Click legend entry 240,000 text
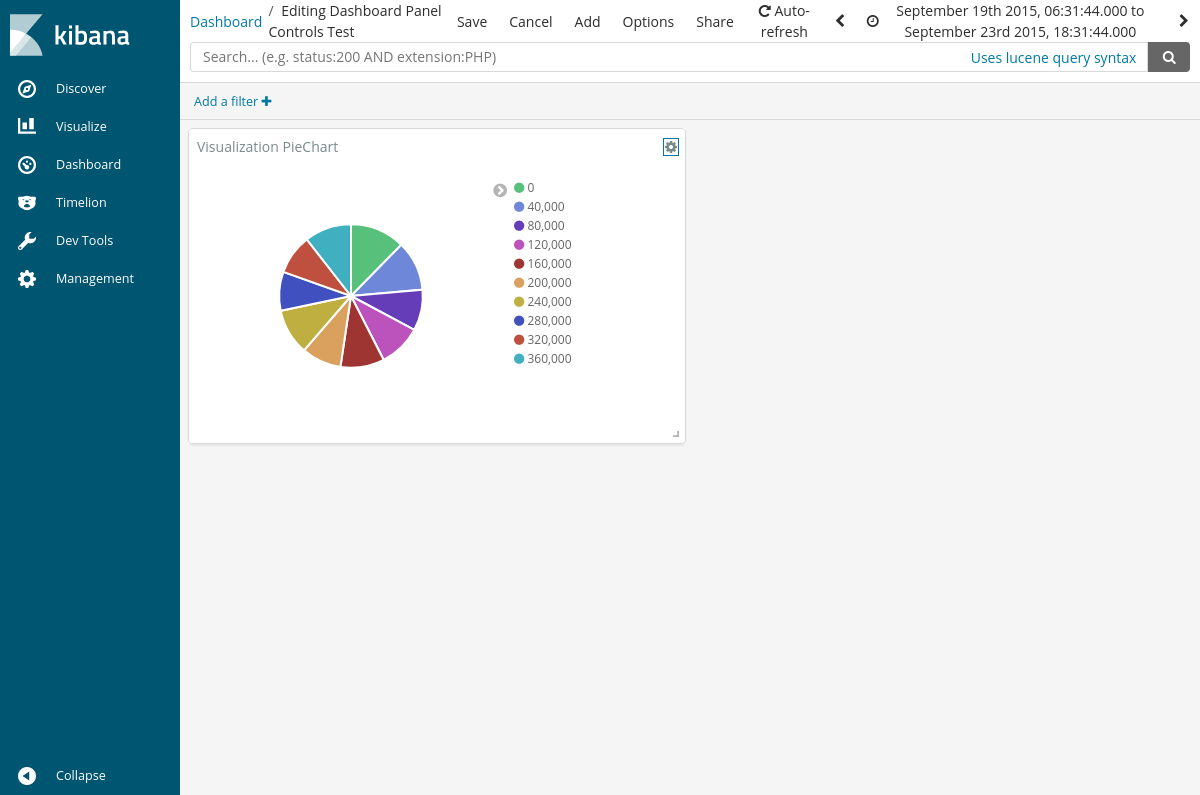This screenshot has width=1200, height=795. point(549,302)
